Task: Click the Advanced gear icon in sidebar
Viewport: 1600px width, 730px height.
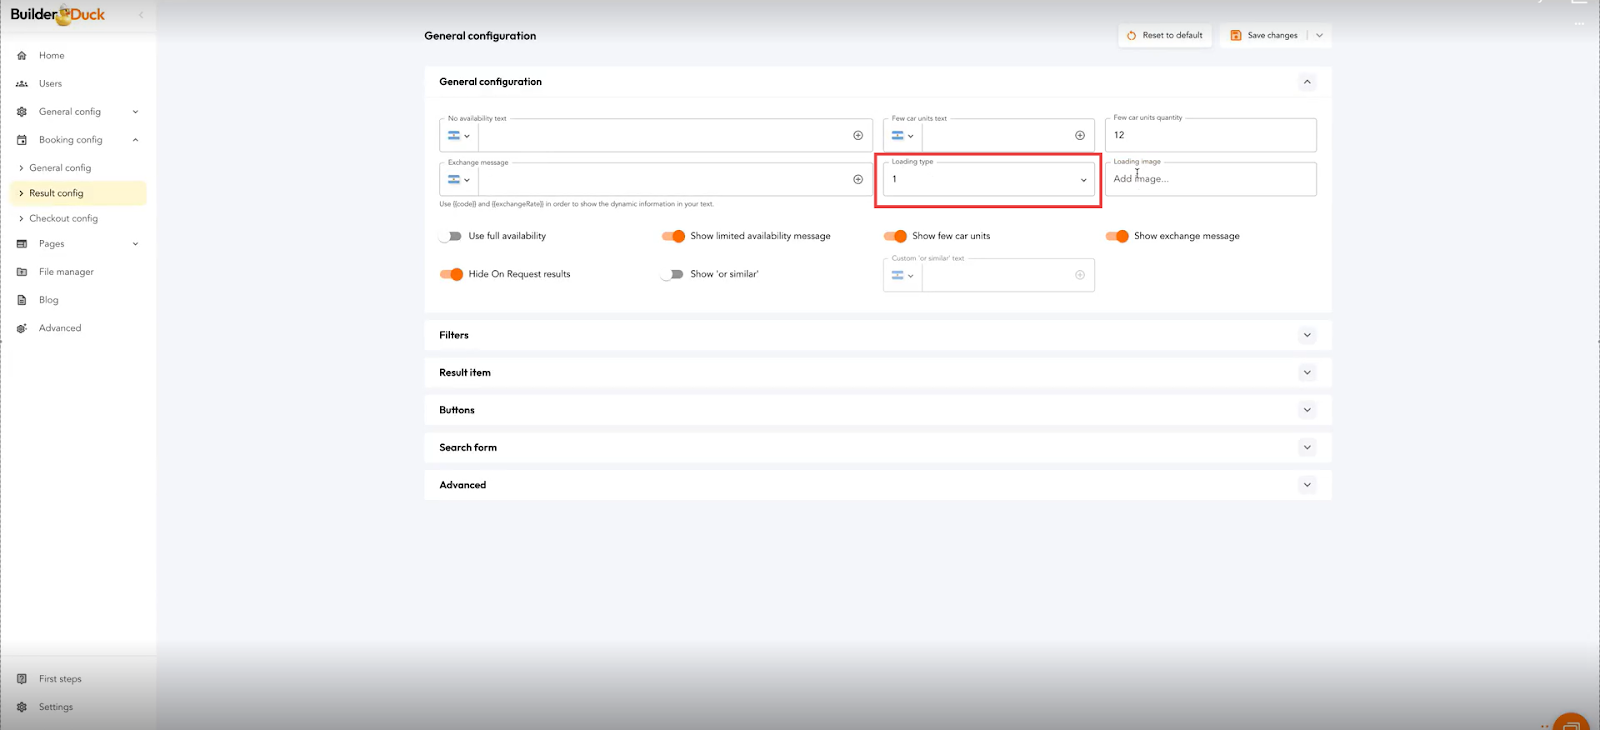Action: (22, 328)
